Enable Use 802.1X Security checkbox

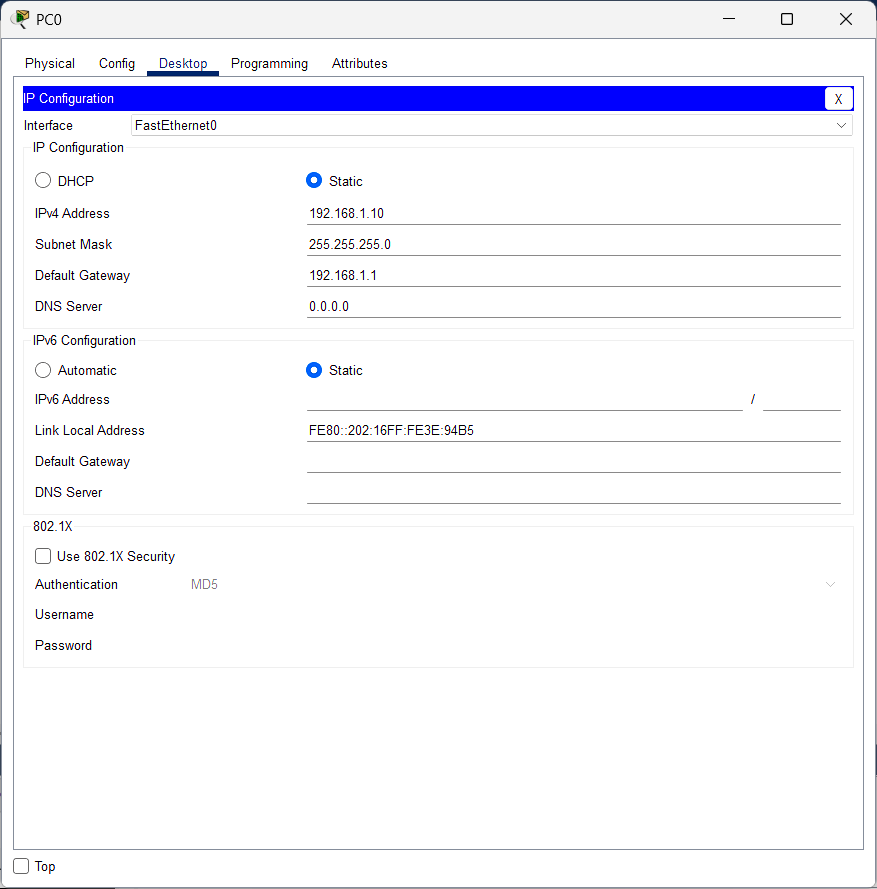[x=43, y=556]
